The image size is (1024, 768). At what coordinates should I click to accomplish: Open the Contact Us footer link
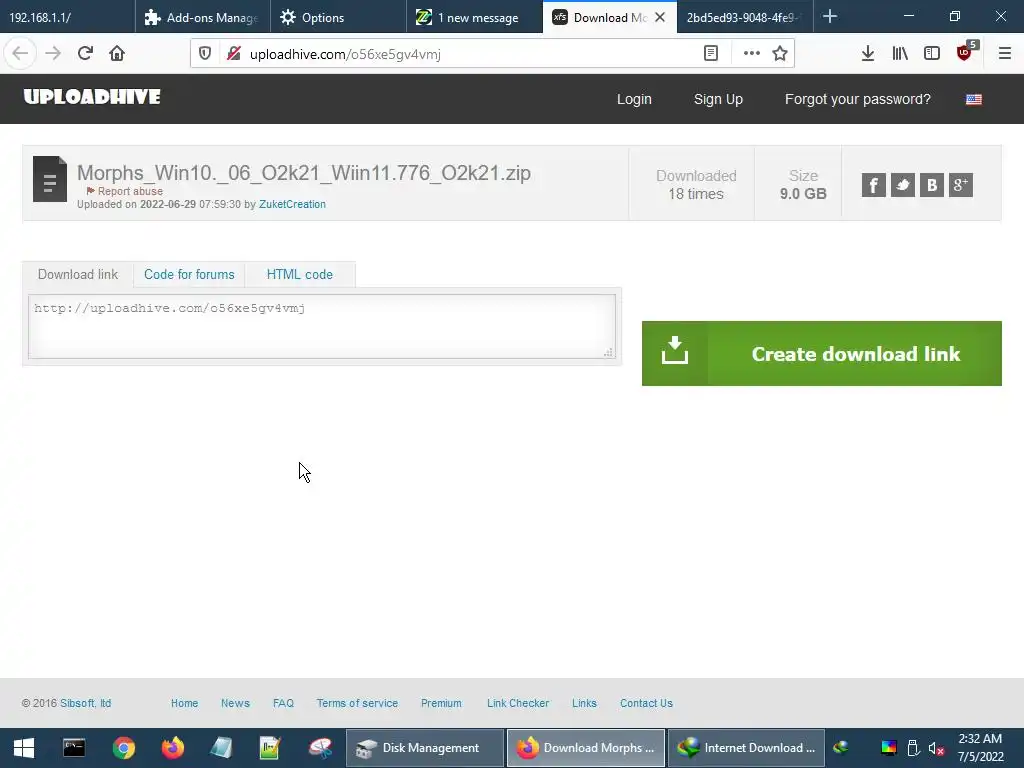(647, 703)
